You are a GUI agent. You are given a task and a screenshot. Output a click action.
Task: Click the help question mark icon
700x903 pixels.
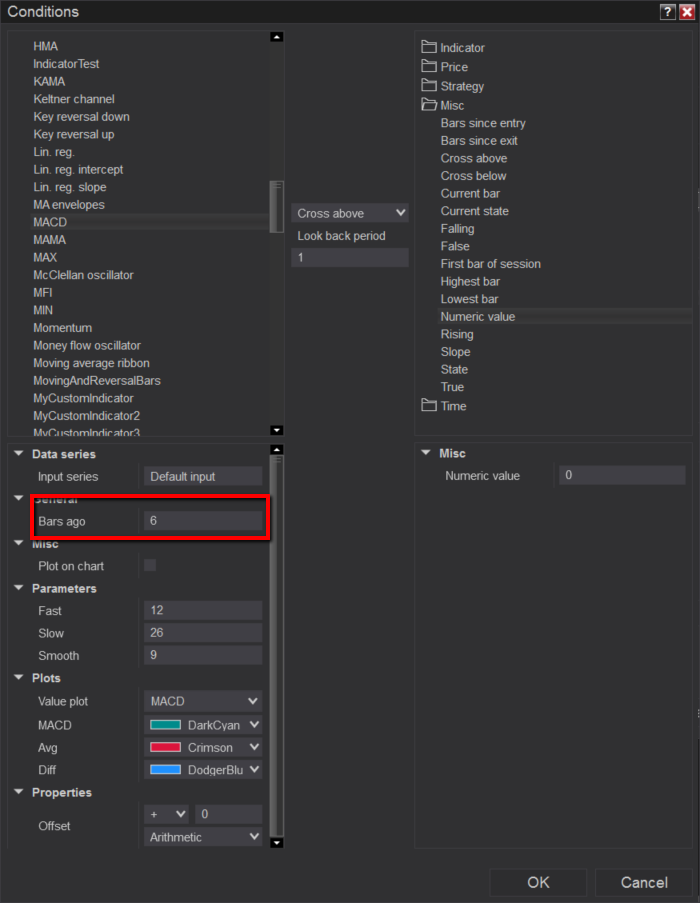pos(667,12)
